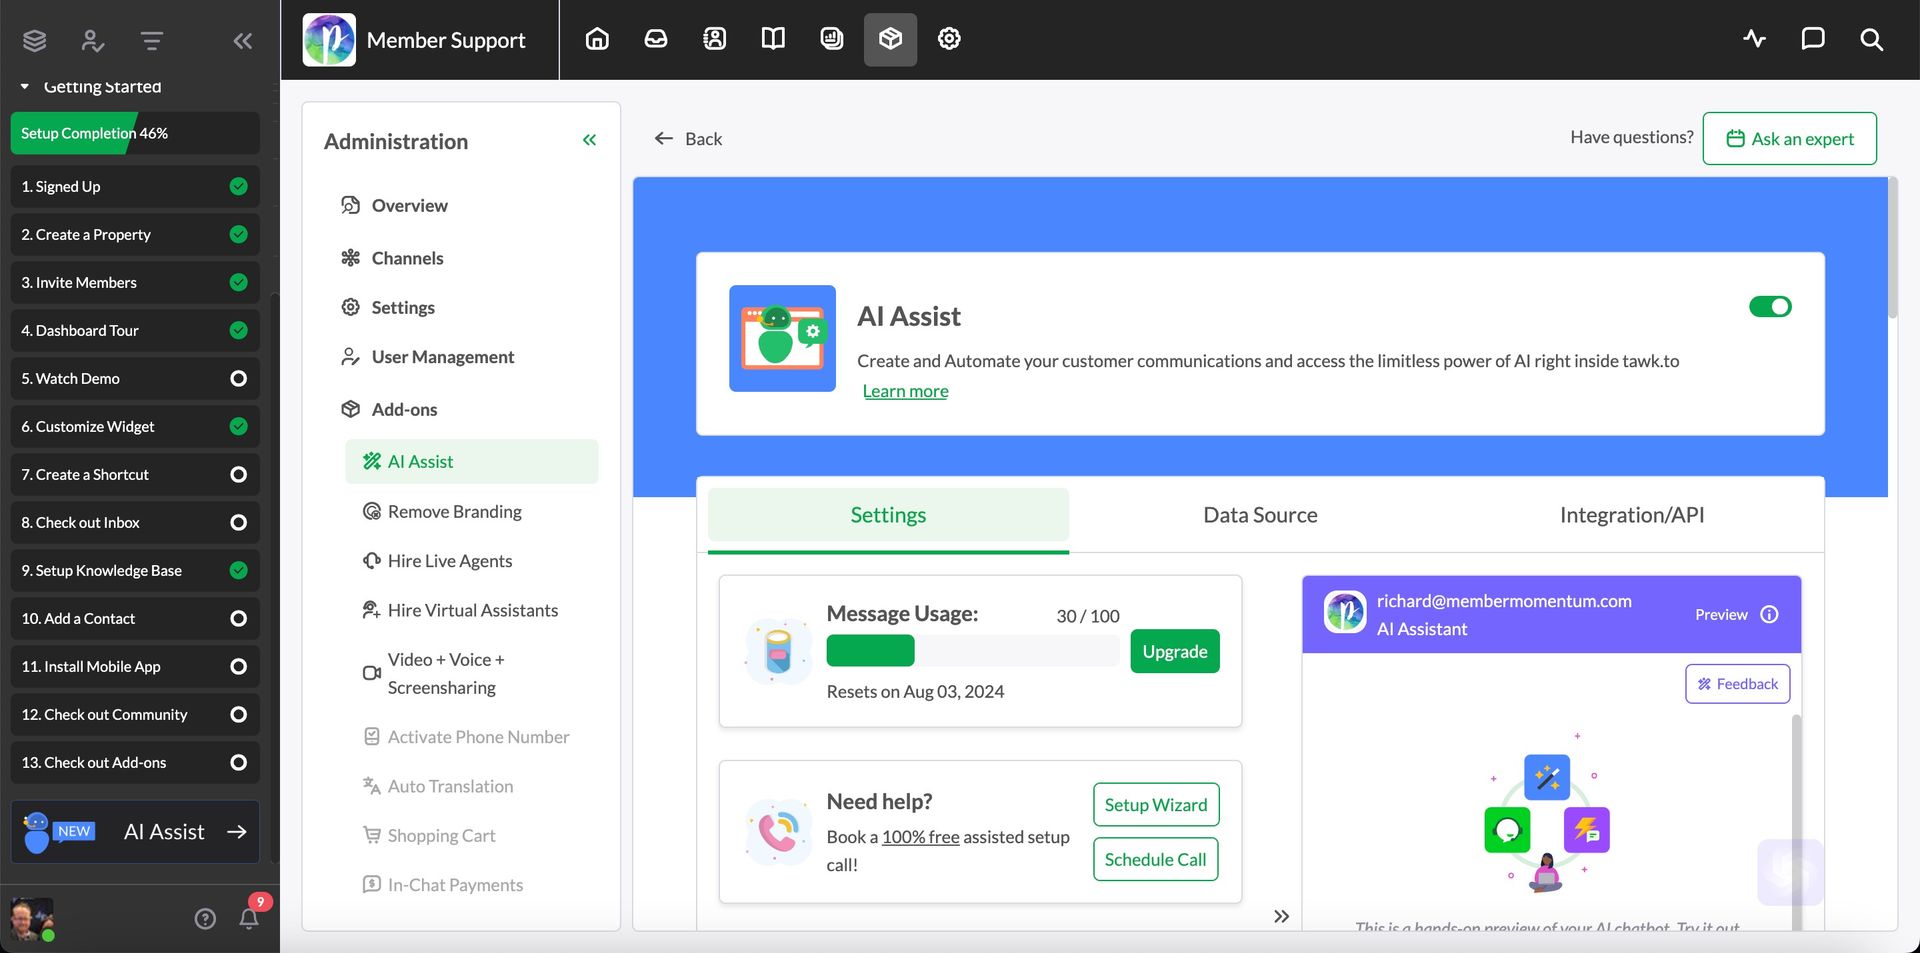Viewport: 1920px width, 953px height.
Task: Open the Reporting section
Action: point(831,39)
